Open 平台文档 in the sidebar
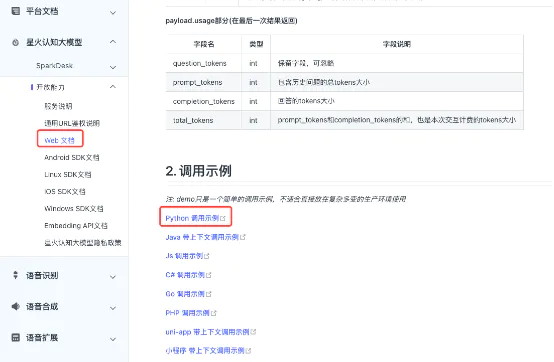This screenshot has height=362, width=554. point(42,11)
